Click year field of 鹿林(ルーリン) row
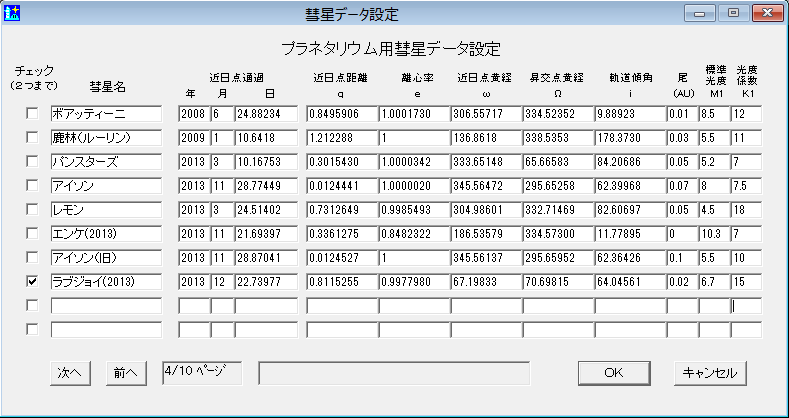The height and width of the screenshot is (418, 789). (x=193, y=138)
